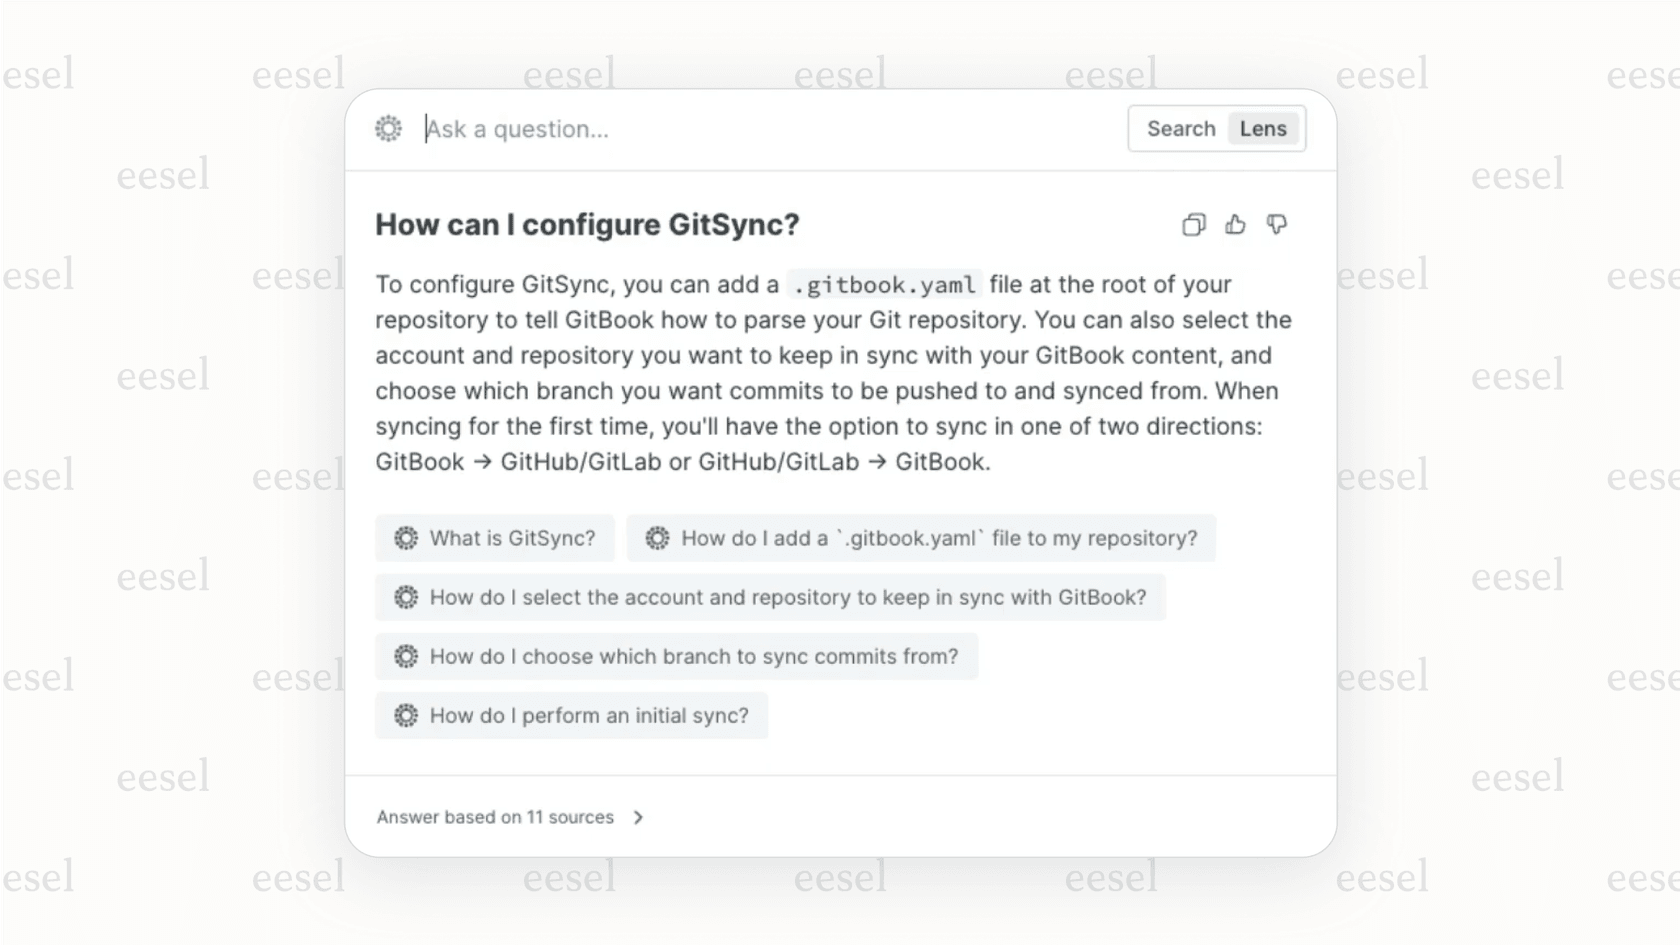Viewport: 1680px width, 945px height.
Task: Enable Lens mode in the toggle
Action: (1263, 128)
